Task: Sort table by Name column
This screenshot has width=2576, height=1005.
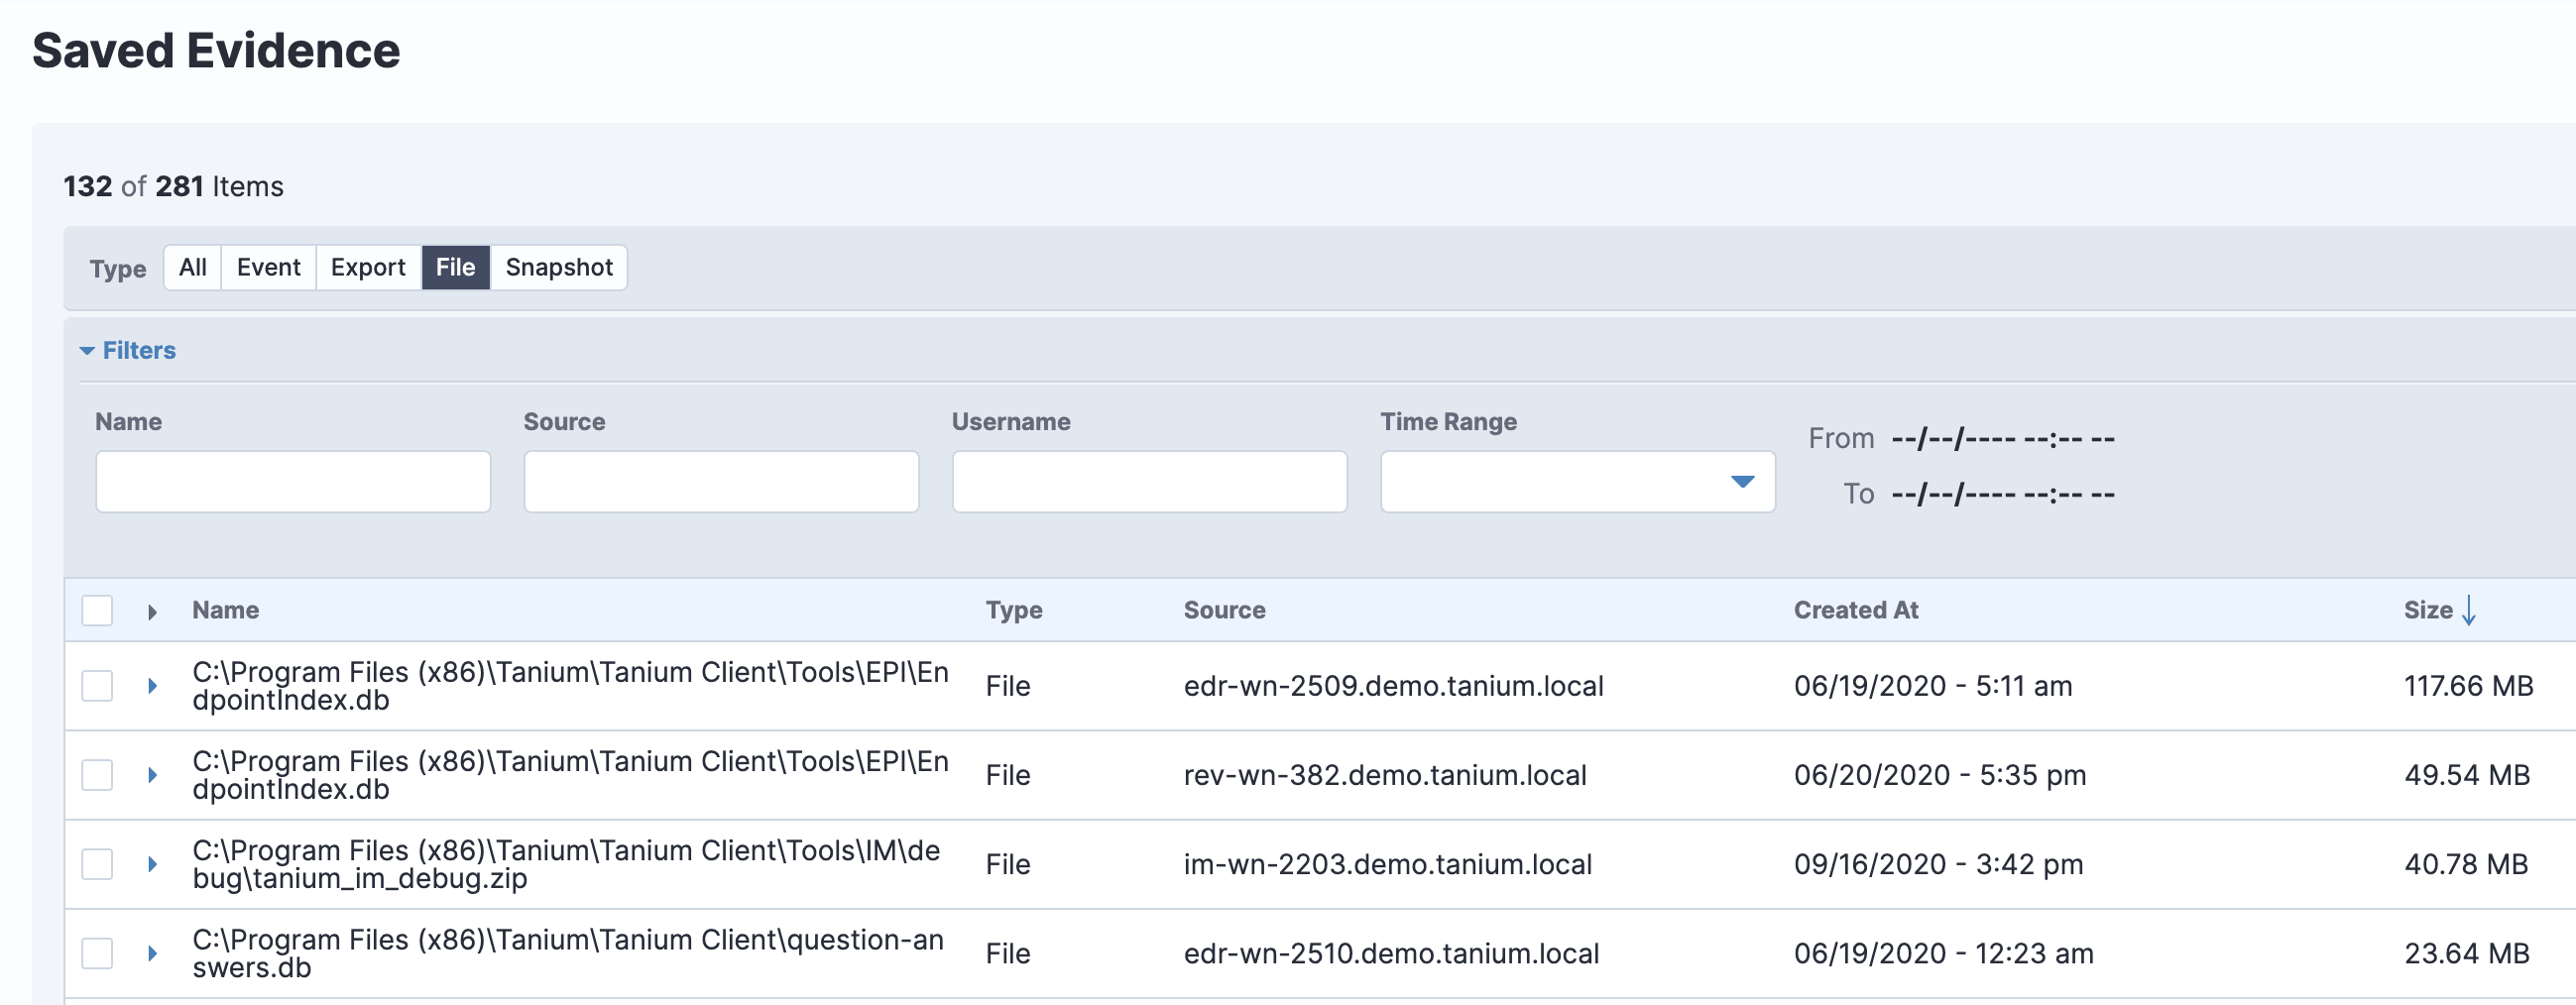Action: coord(225,610)
